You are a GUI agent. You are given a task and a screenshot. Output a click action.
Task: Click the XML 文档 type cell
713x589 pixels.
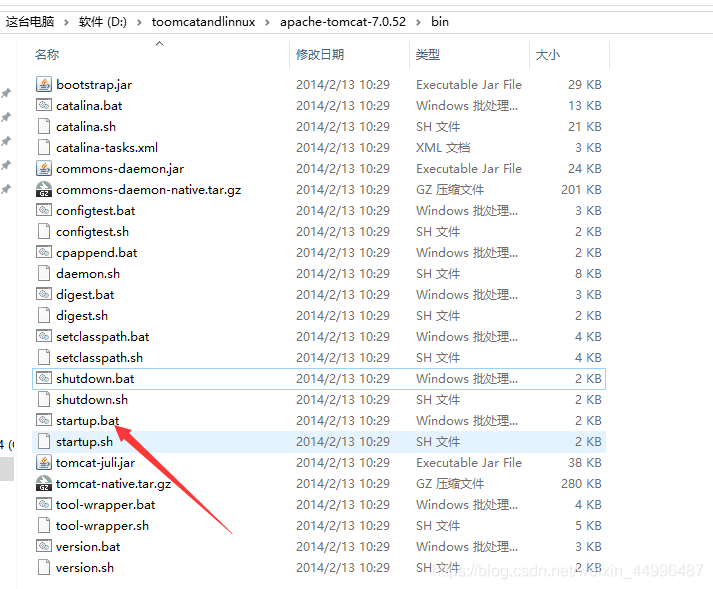tap(443, 148)
